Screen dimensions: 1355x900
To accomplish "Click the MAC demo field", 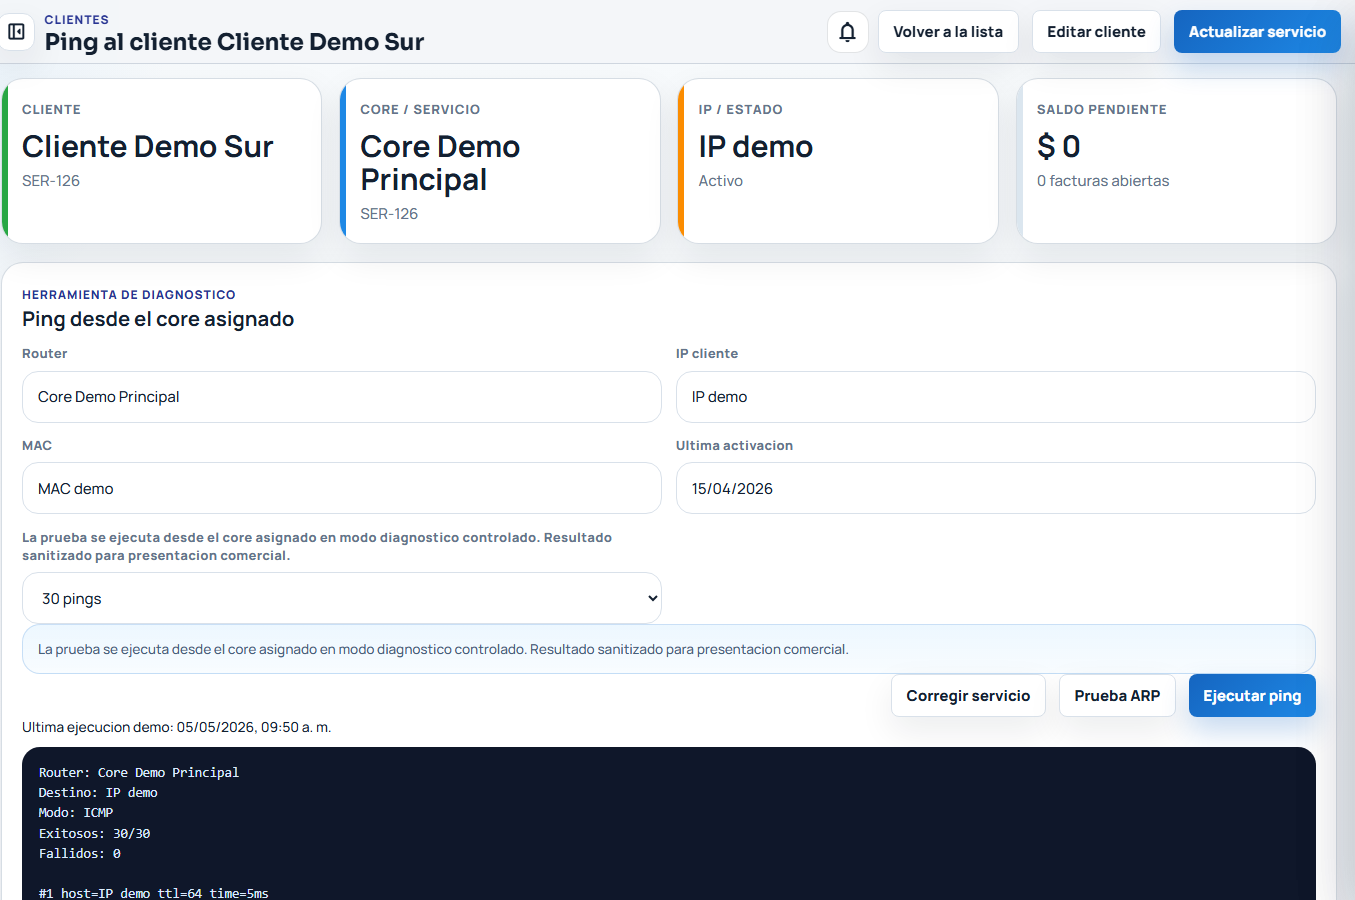I will pos(342,488).
